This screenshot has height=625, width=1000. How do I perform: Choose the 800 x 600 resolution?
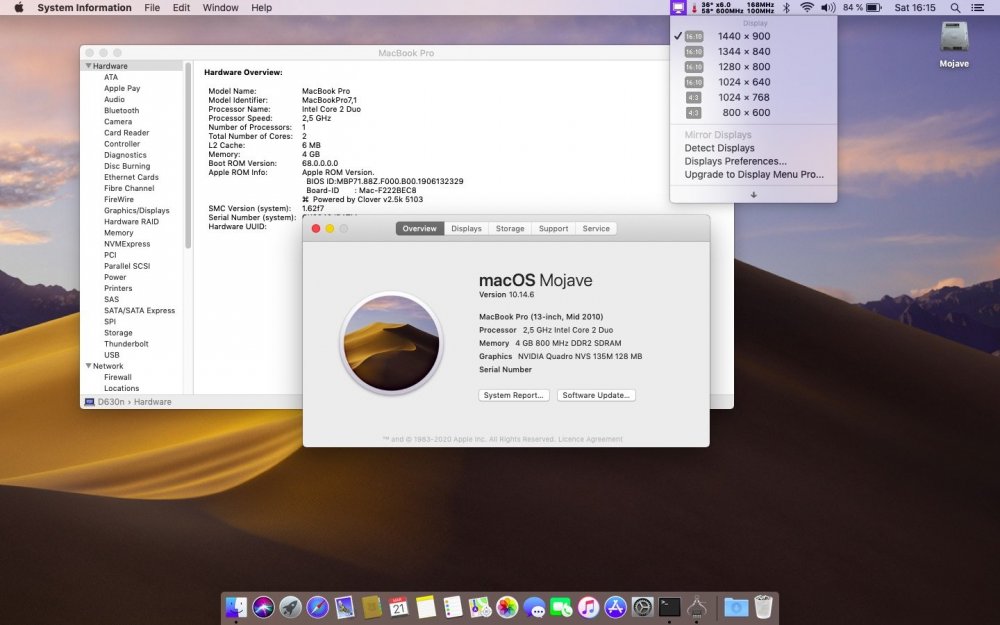[x=744, y=112]
